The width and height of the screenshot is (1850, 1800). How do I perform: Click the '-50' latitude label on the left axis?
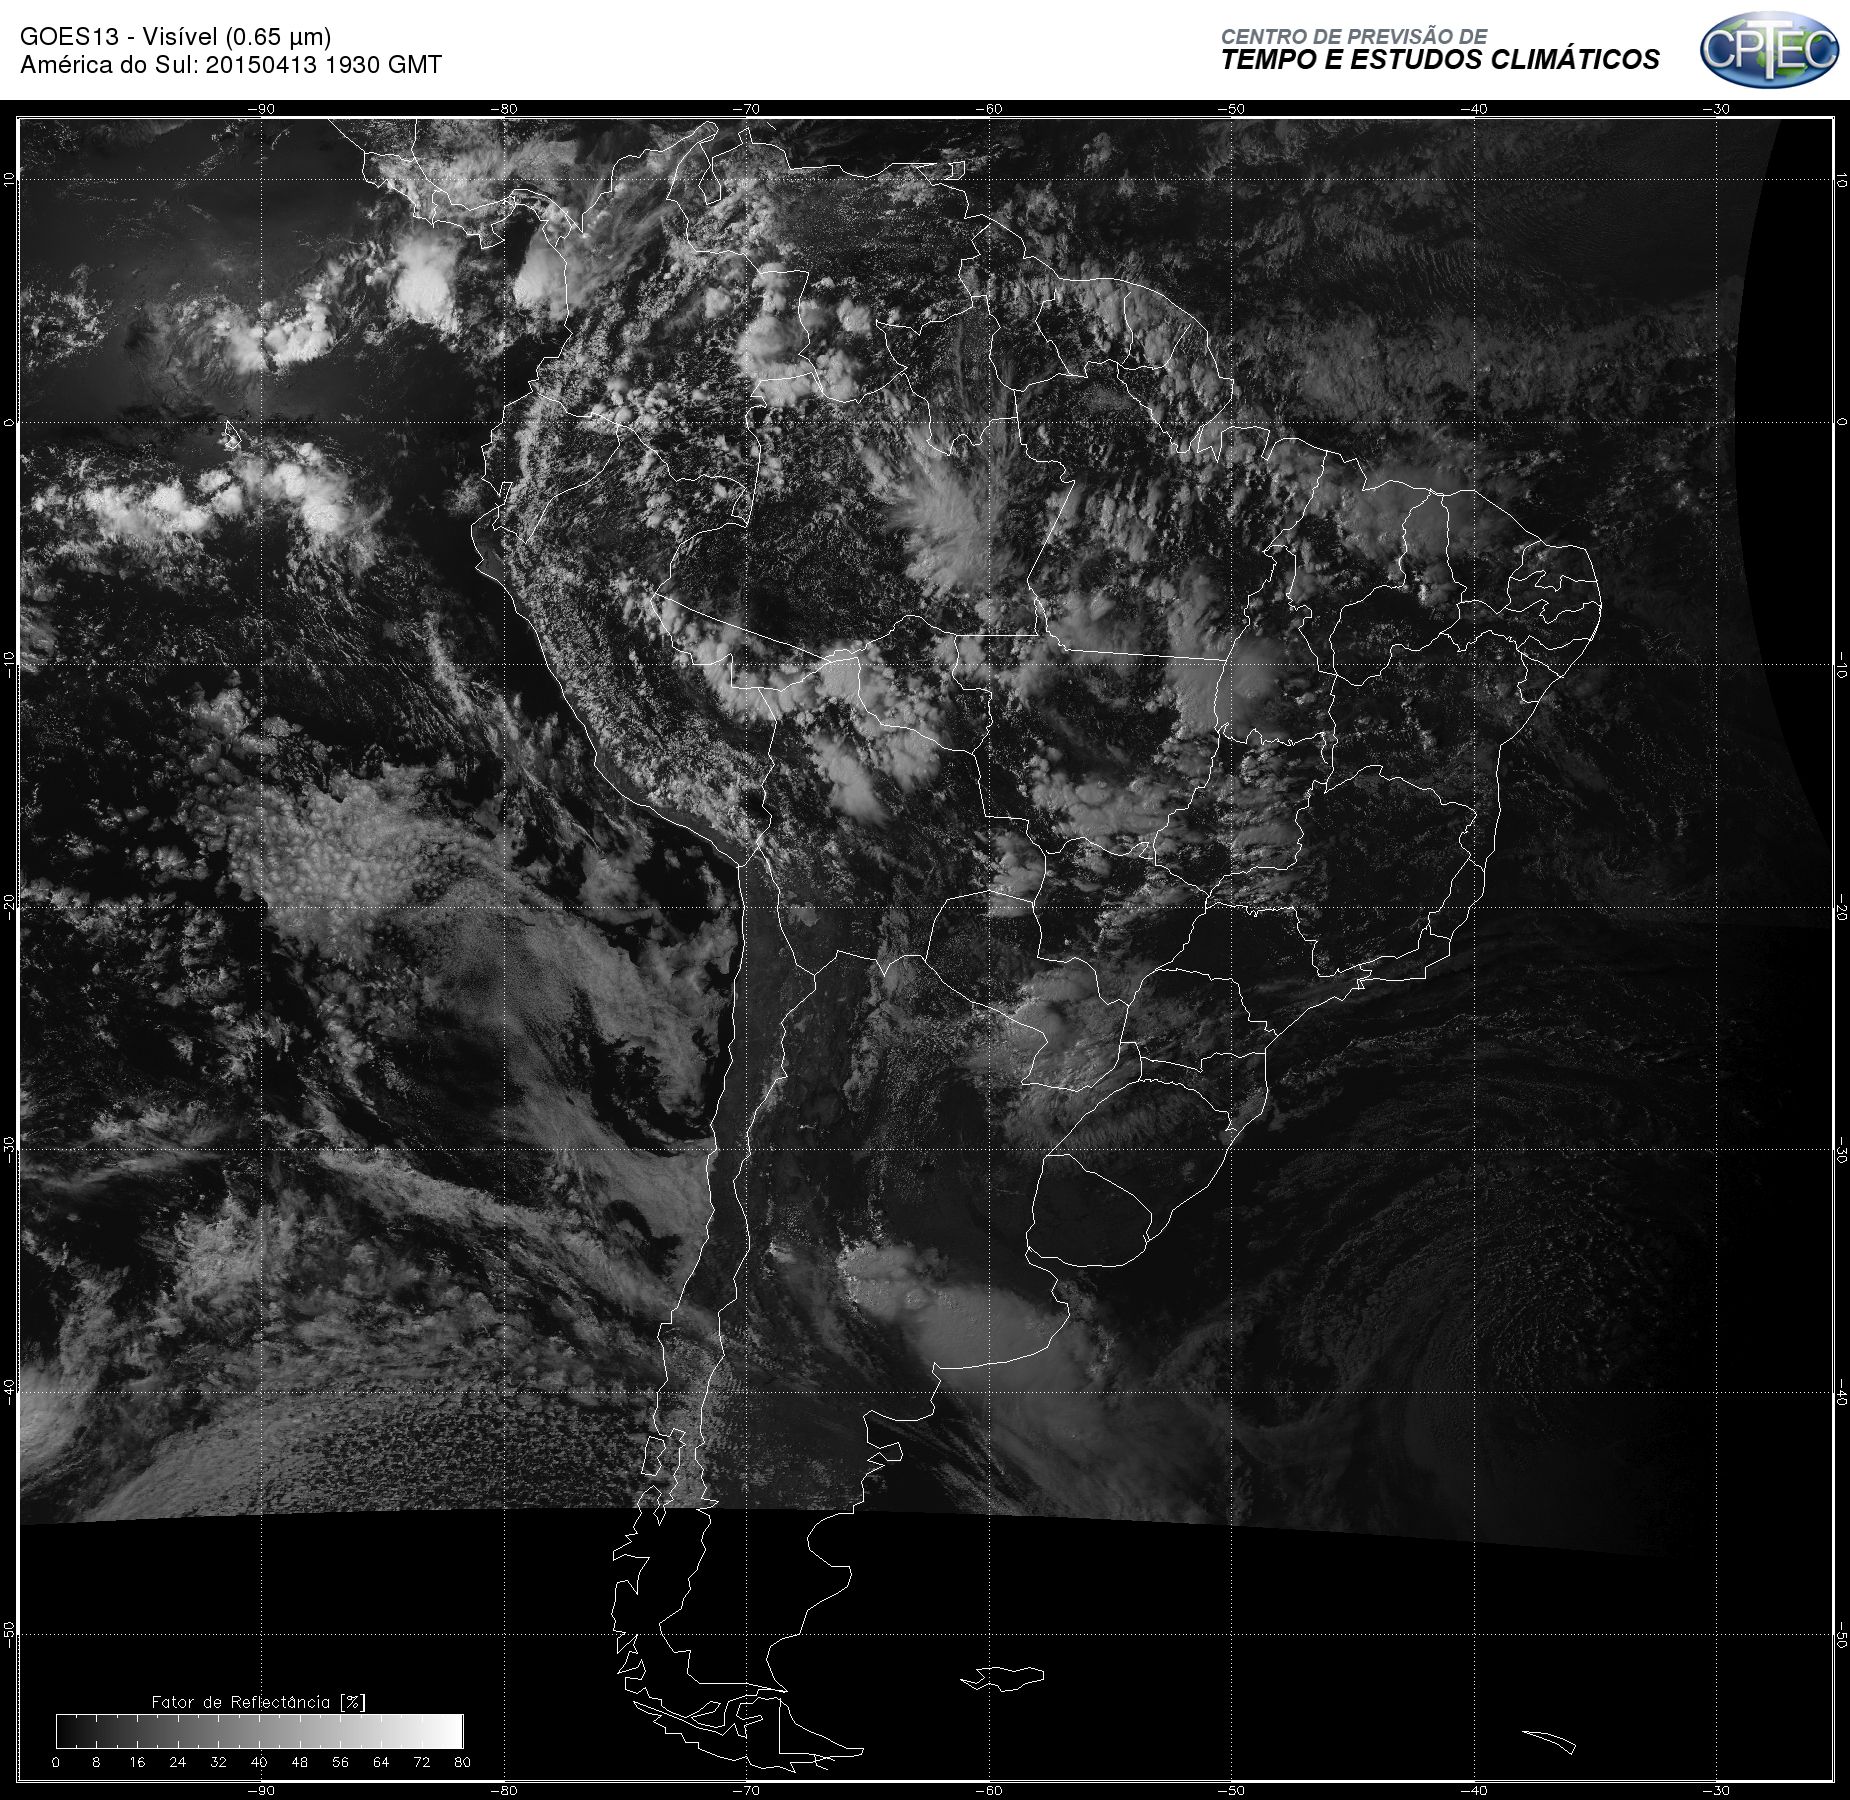pos(9,1634)
